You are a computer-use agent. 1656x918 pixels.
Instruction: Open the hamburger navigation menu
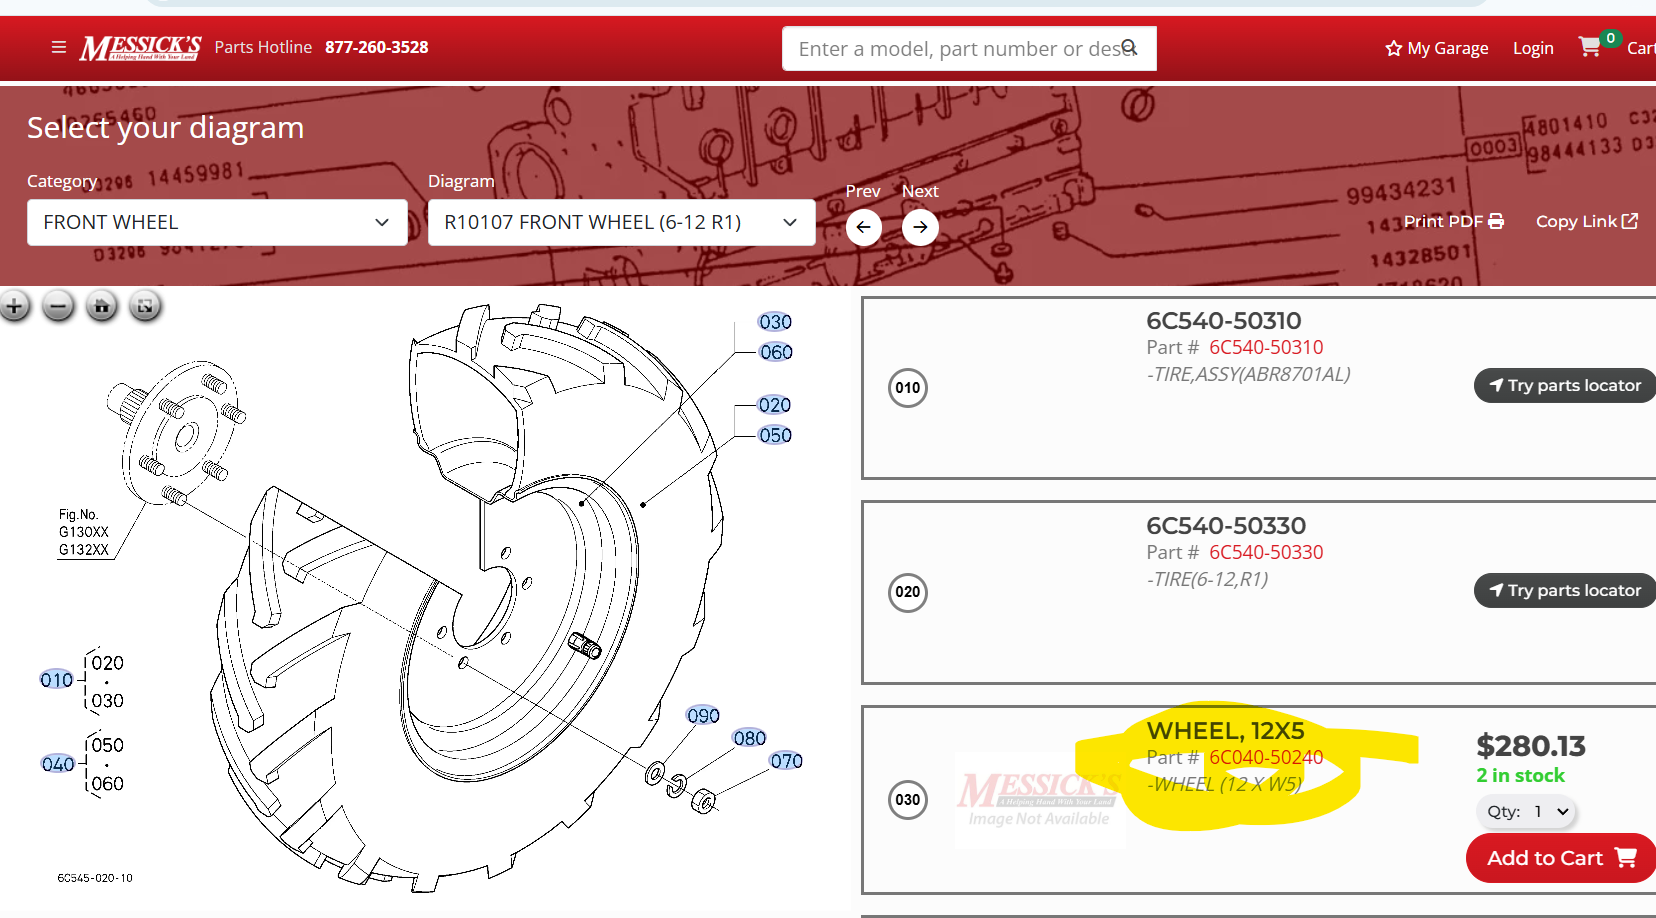click(x=59, y=47)
